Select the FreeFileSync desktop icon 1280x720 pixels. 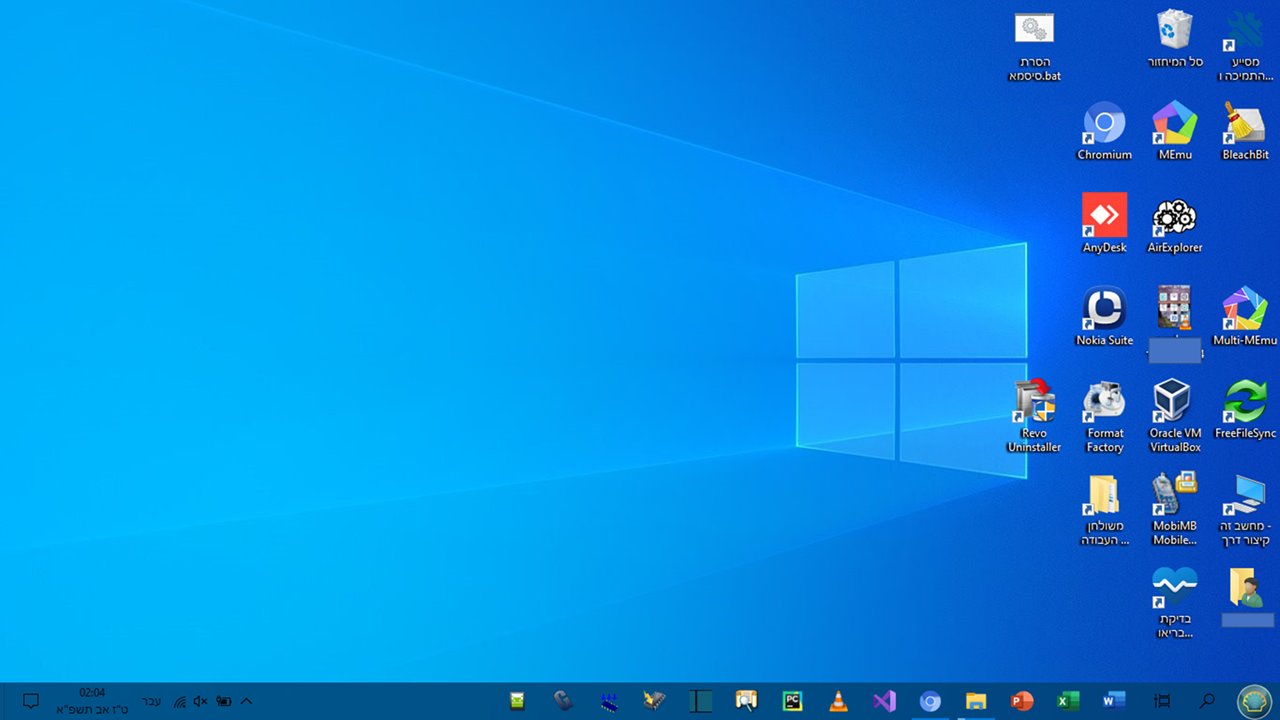1245,409
